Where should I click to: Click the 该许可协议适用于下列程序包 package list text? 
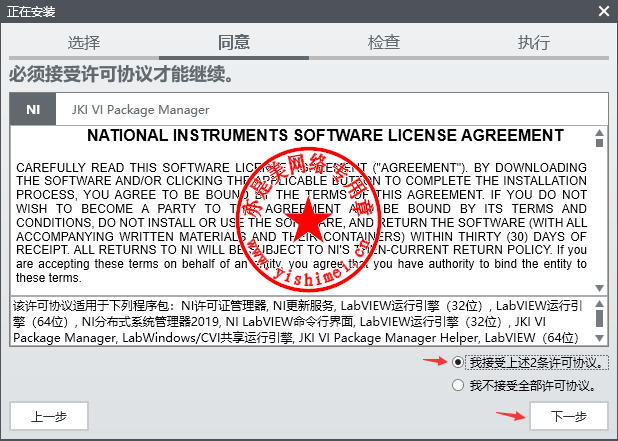coord(299,322)
